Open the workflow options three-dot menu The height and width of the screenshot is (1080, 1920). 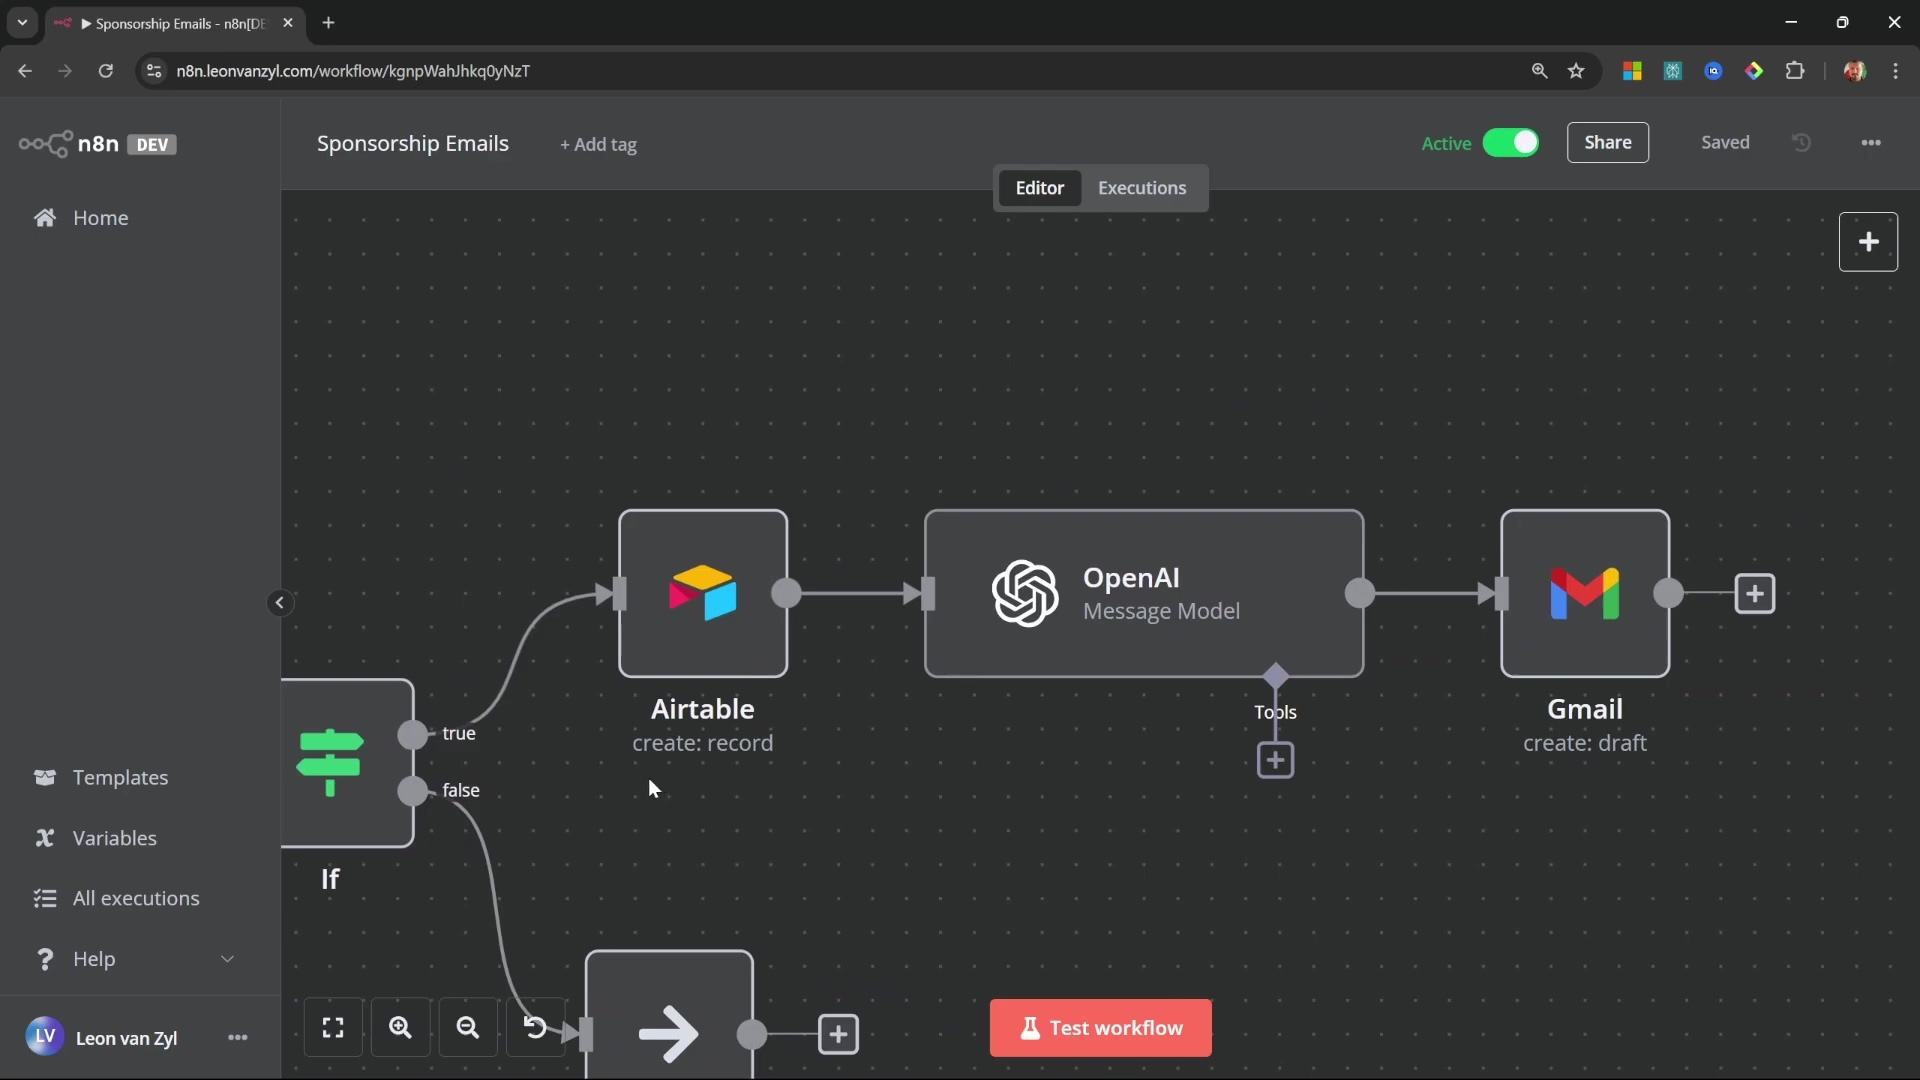tap(1871, 143)
